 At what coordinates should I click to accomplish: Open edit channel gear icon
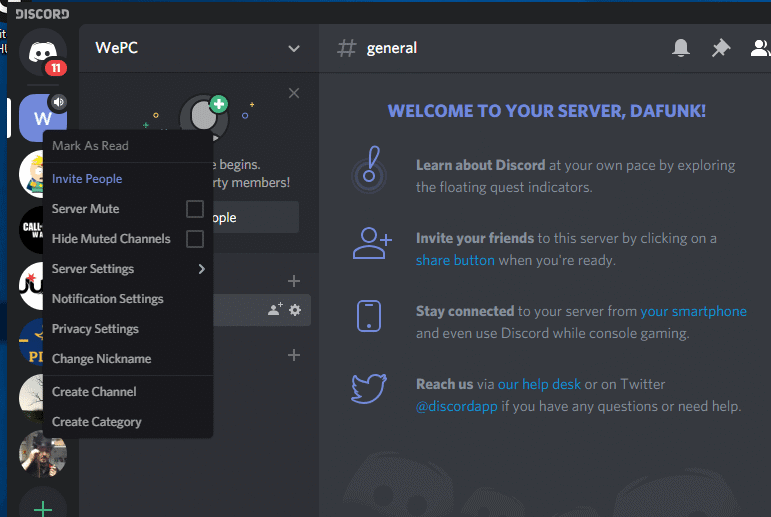(295, 310)
